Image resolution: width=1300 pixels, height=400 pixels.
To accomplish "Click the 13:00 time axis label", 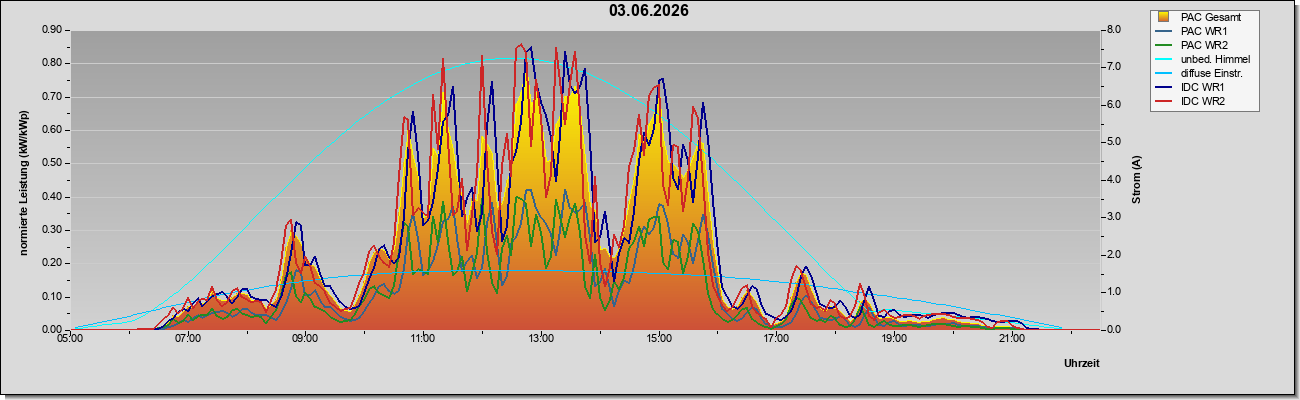I will click(x=540, y=339).
